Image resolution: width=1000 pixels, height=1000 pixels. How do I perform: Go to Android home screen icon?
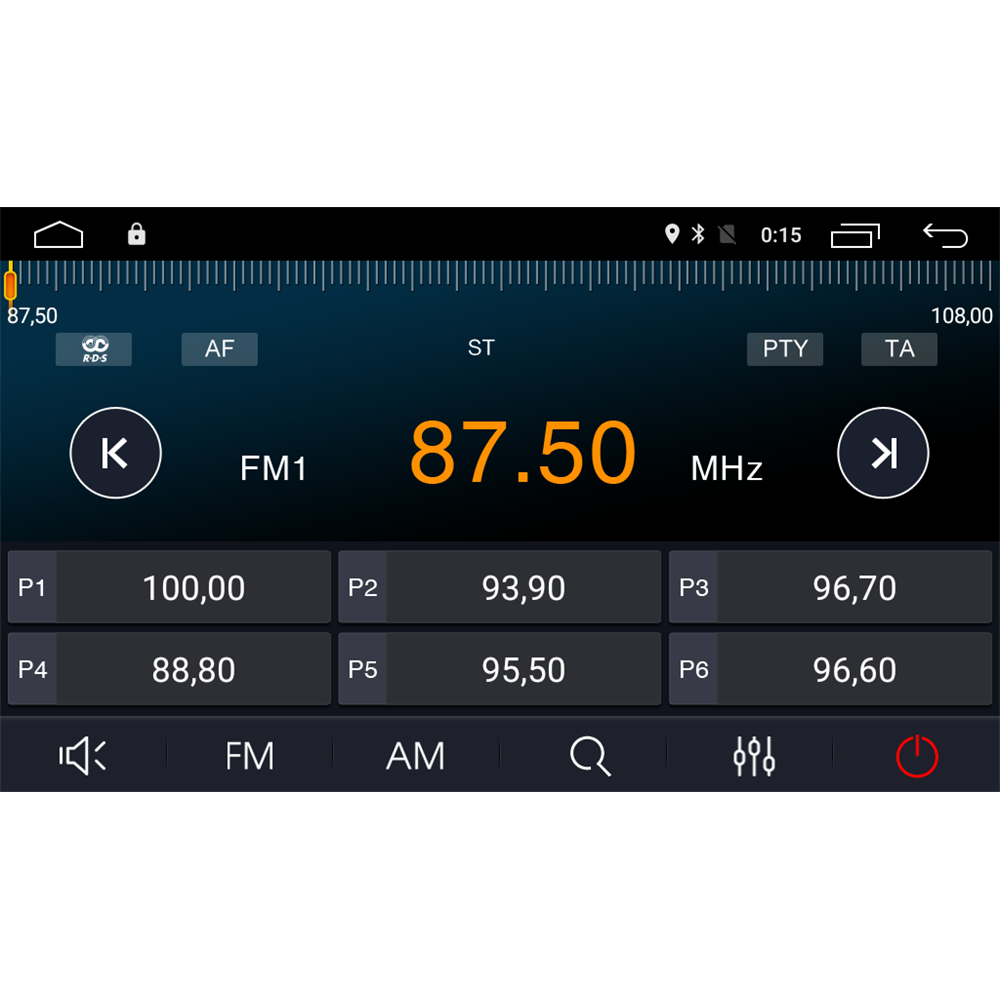tap(58, 235)
